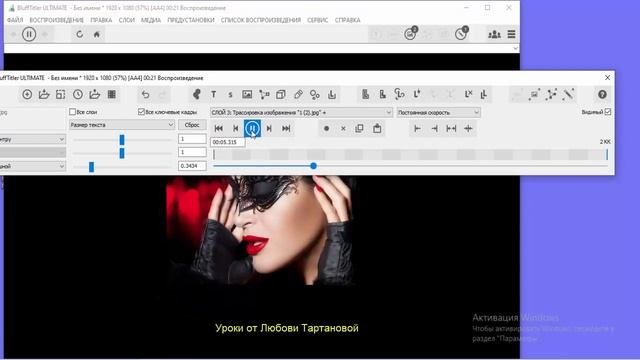Jump to first keyframe button
The height and width of the screenshot is (360, 640).
coord(218,129)
